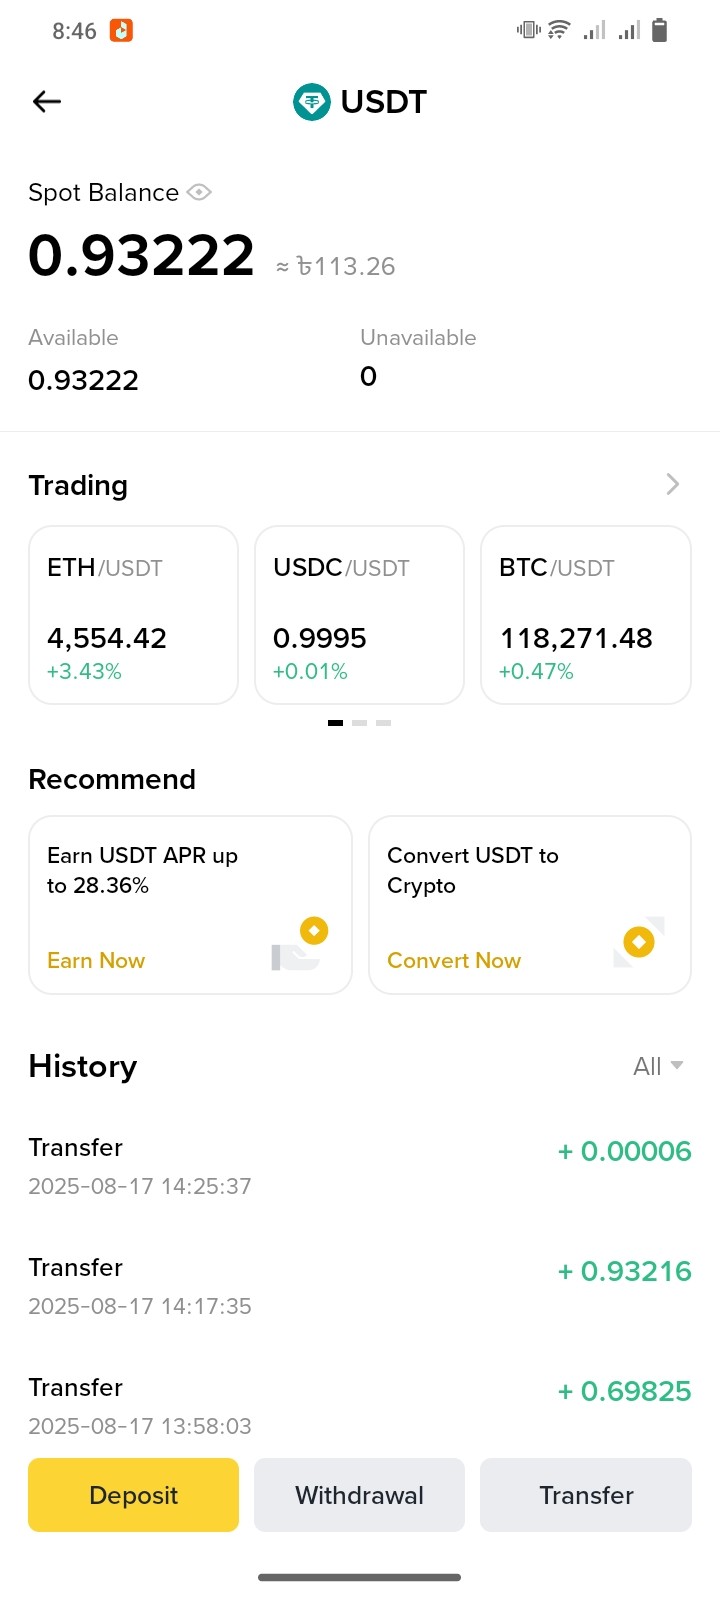Open the Transfer entry of +0.00006

tap(360, 1166)
